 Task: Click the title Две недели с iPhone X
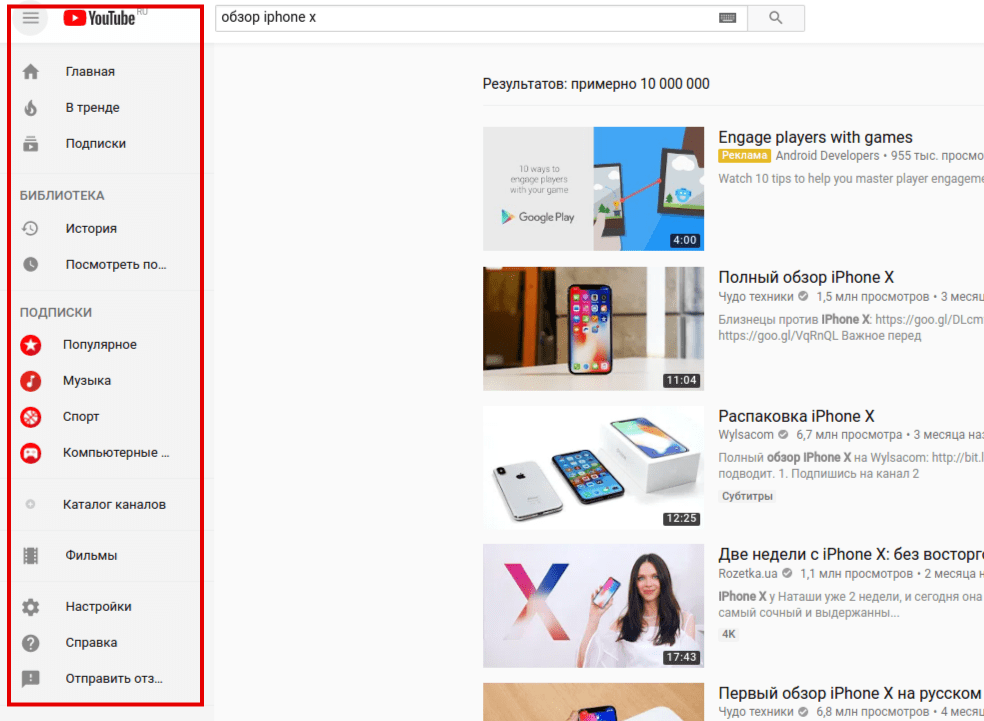click(851, 555)
